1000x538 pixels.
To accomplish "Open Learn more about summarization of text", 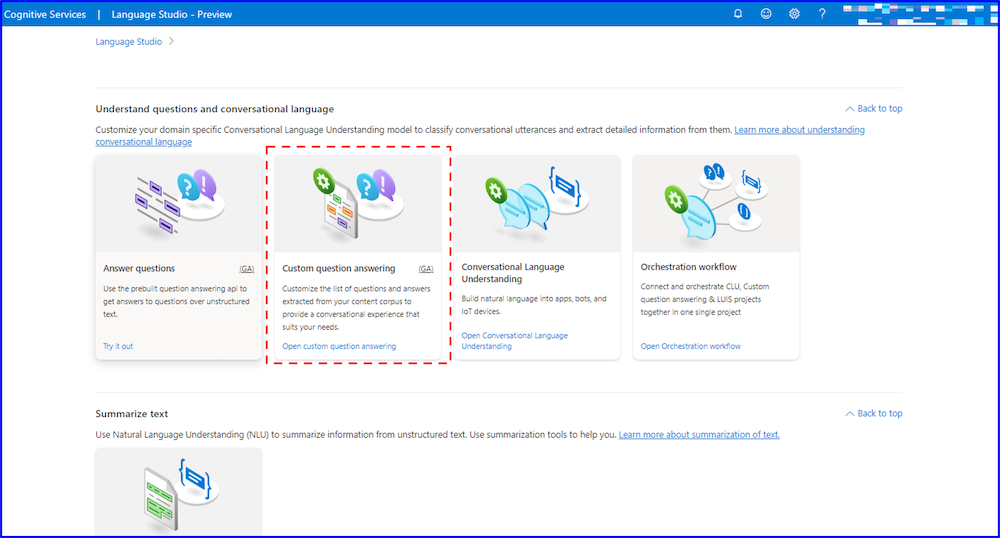I will point(699,434).
